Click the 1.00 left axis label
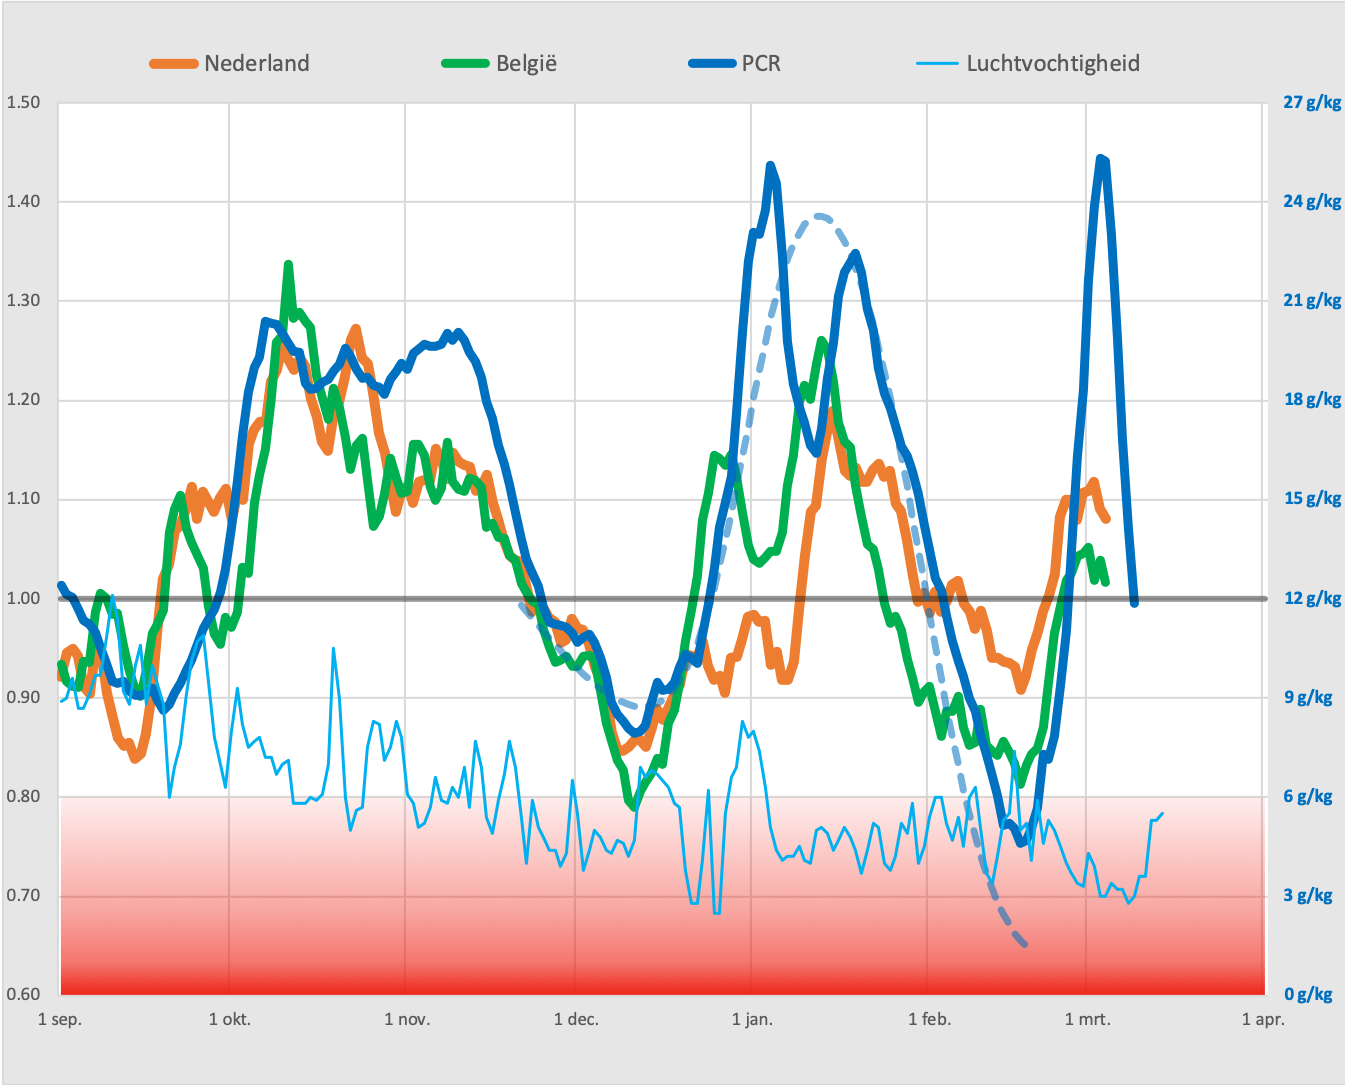Viewport: 1345px width, 1085px height. point(23,598)
